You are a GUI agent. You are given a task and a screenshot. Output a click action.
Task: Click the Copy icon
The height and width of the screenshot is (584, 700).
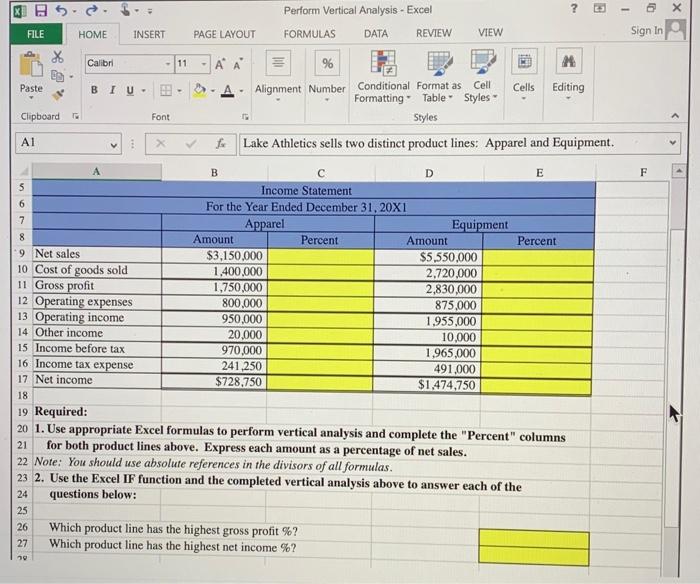click(x=57, y=75)
